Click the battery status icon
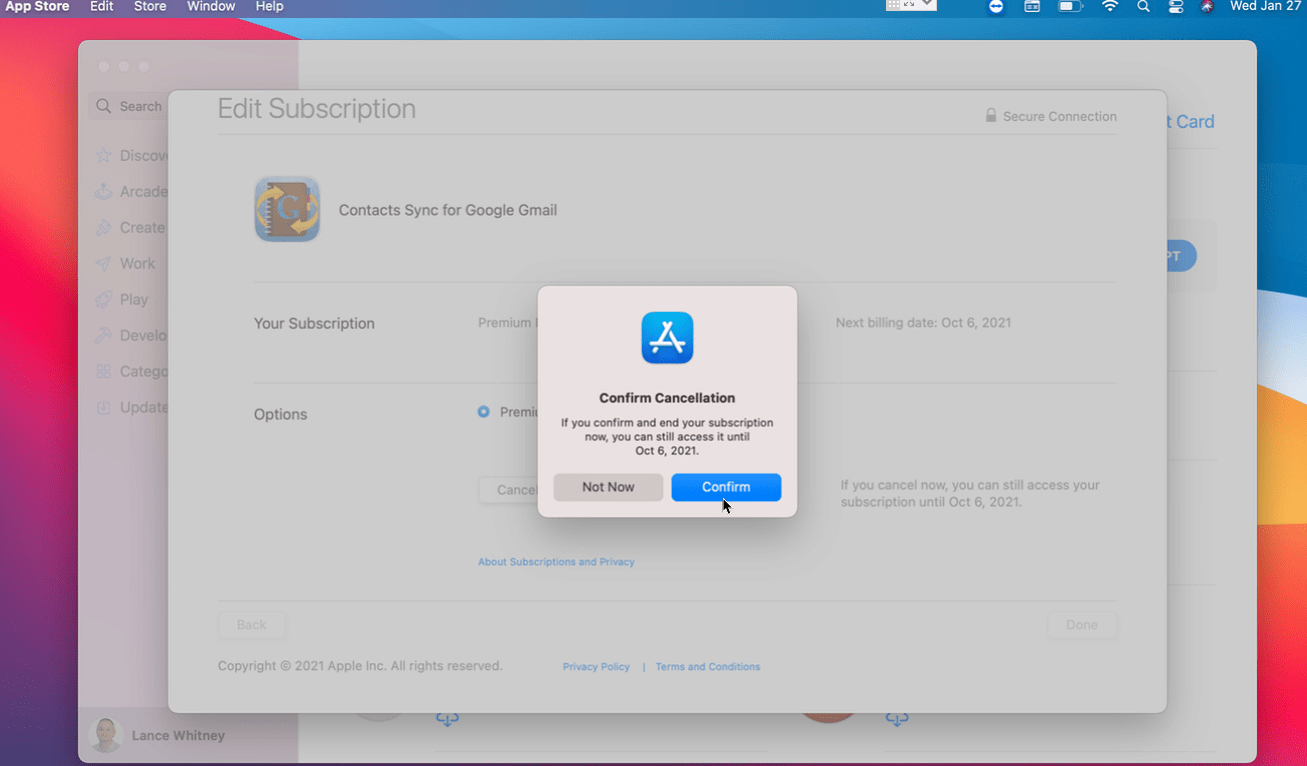 [1071, 7]
